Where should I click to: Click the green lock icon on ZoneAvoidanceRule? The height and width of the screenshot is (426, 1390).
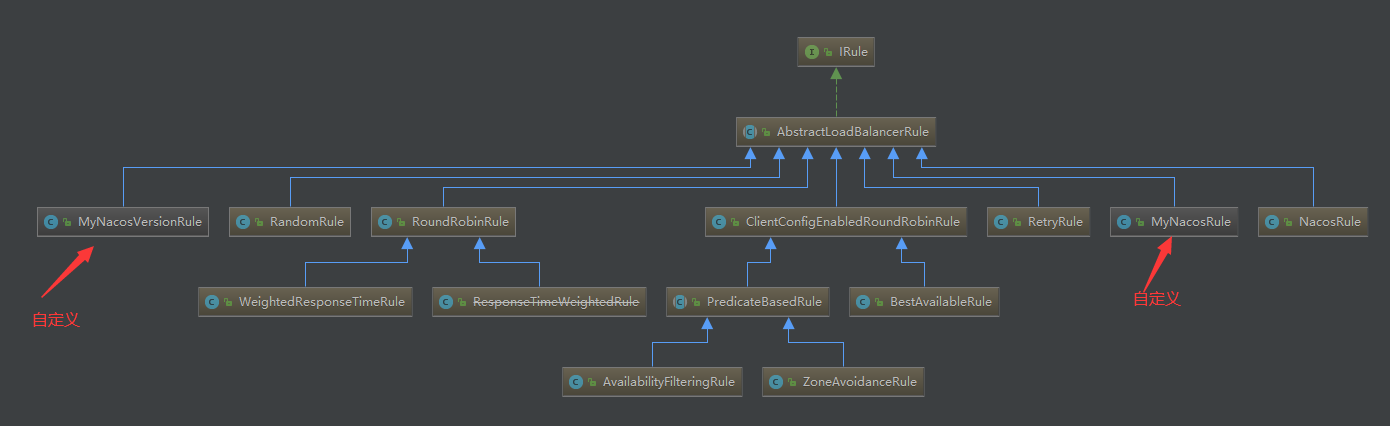pos(792,382)
